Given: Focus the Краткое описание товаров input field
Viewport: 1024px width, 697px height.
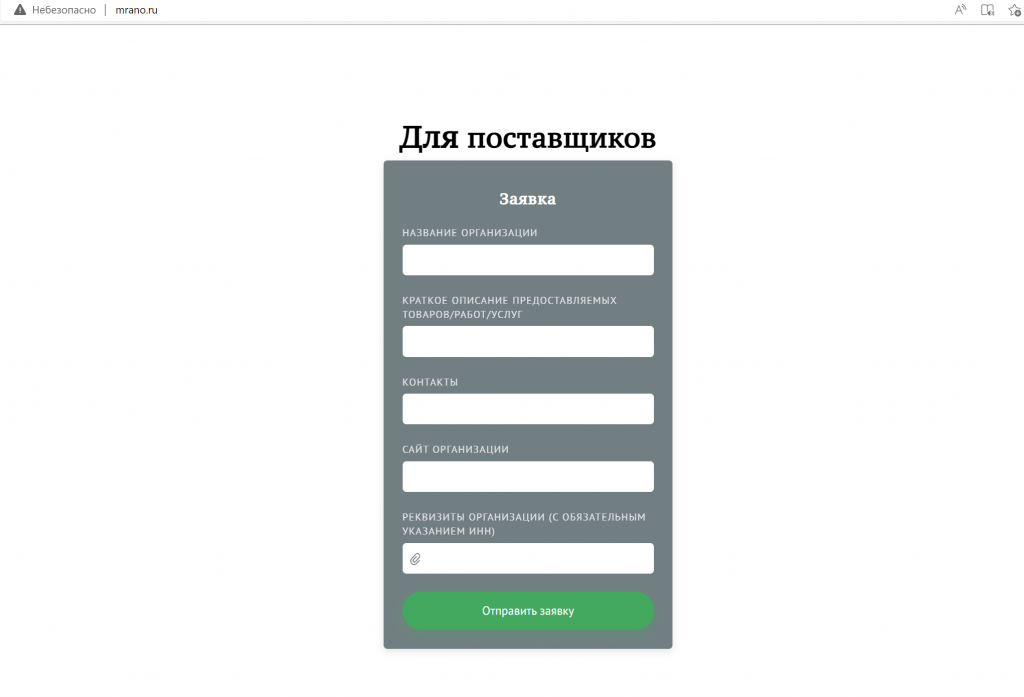Looking at the screenshot, I should click(528, 342).
